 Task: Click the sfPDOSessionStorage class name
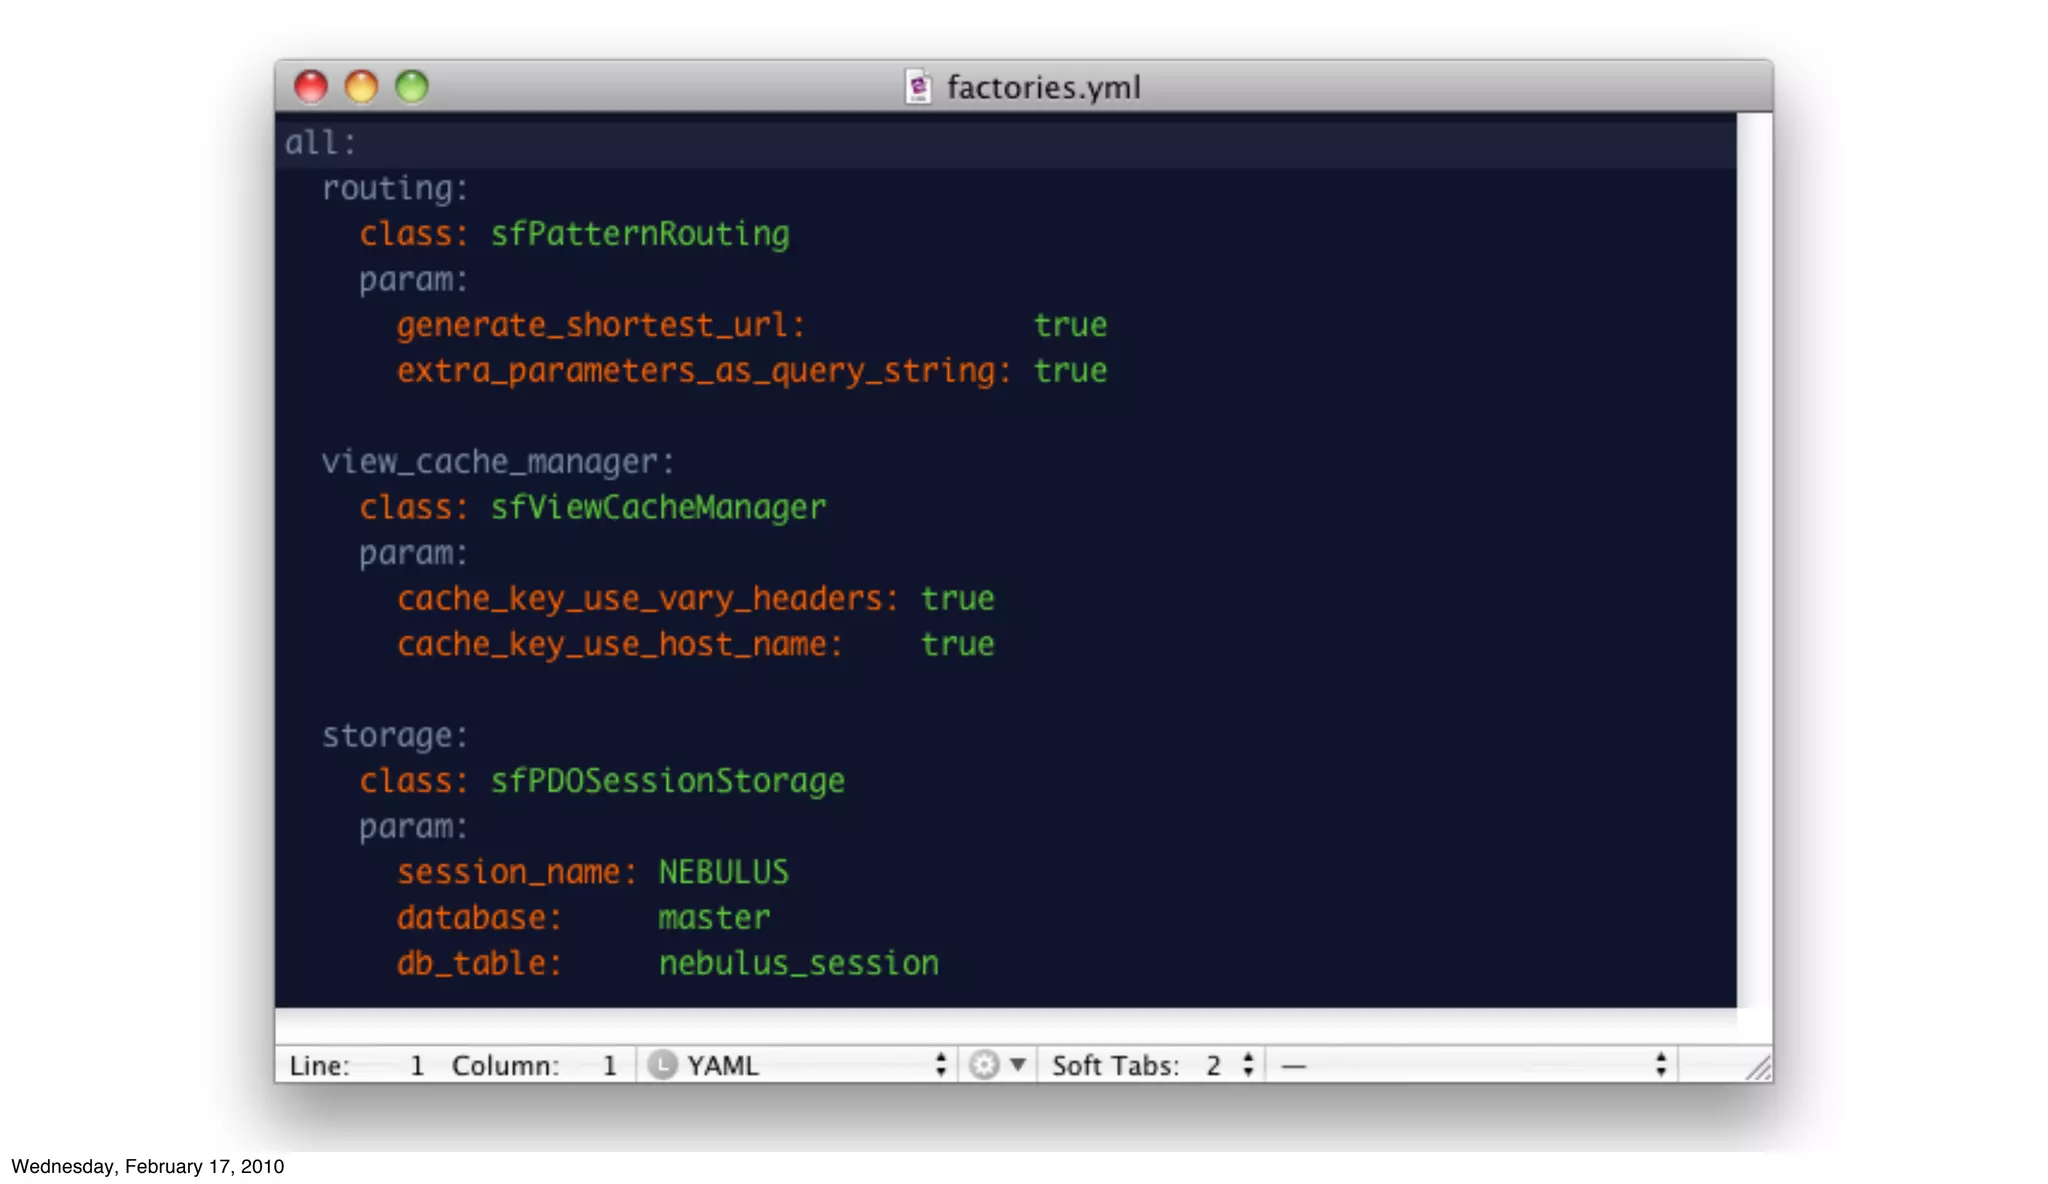(x=667, y=781)
